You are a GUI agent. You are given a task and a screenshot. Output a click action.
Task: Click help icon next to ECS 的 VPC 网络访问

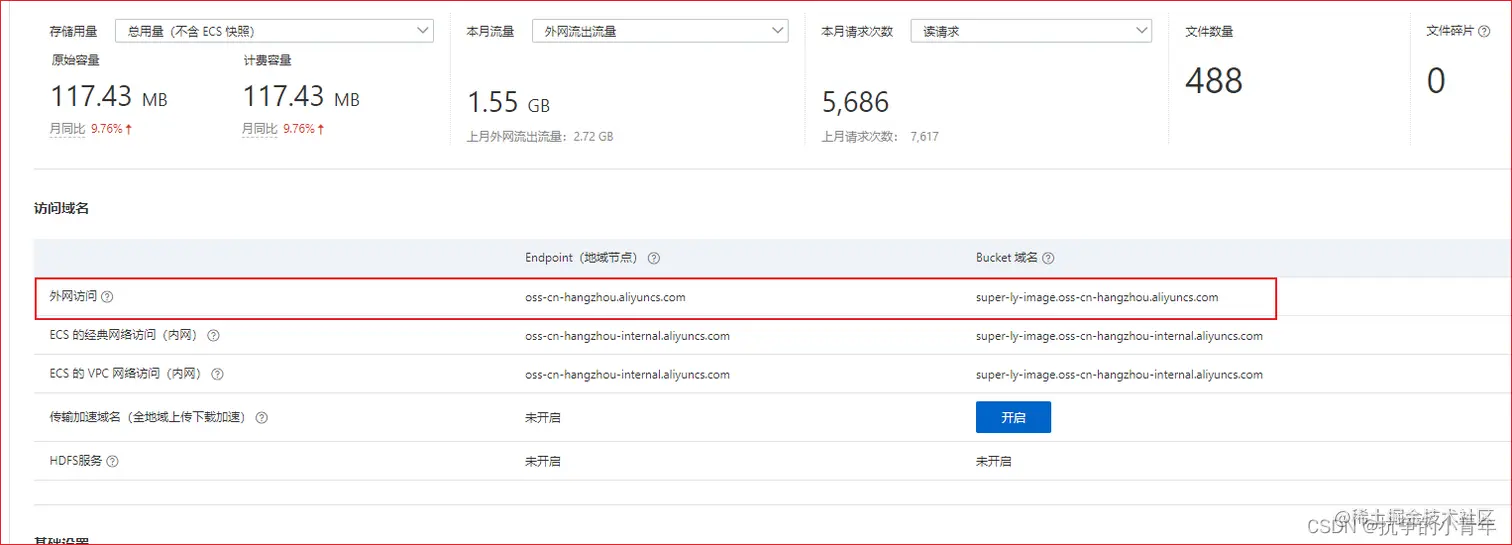pyautogui.click(x=217, y=375)
